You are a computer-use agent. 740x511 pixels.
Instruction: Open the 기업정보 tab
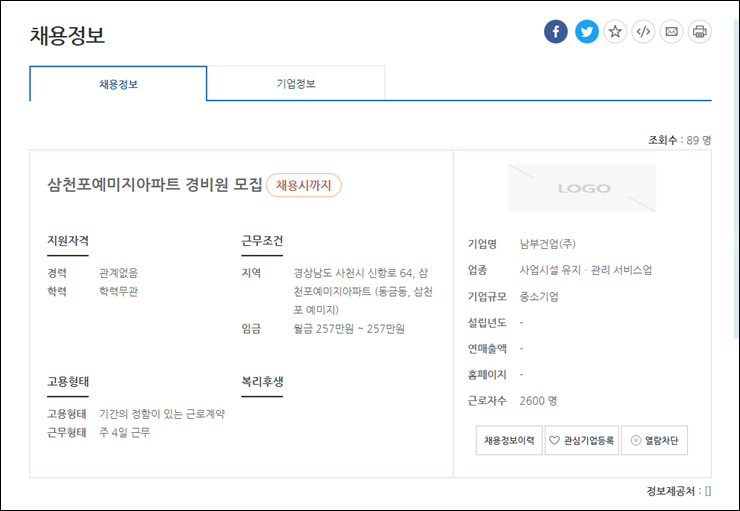(296, 84)
